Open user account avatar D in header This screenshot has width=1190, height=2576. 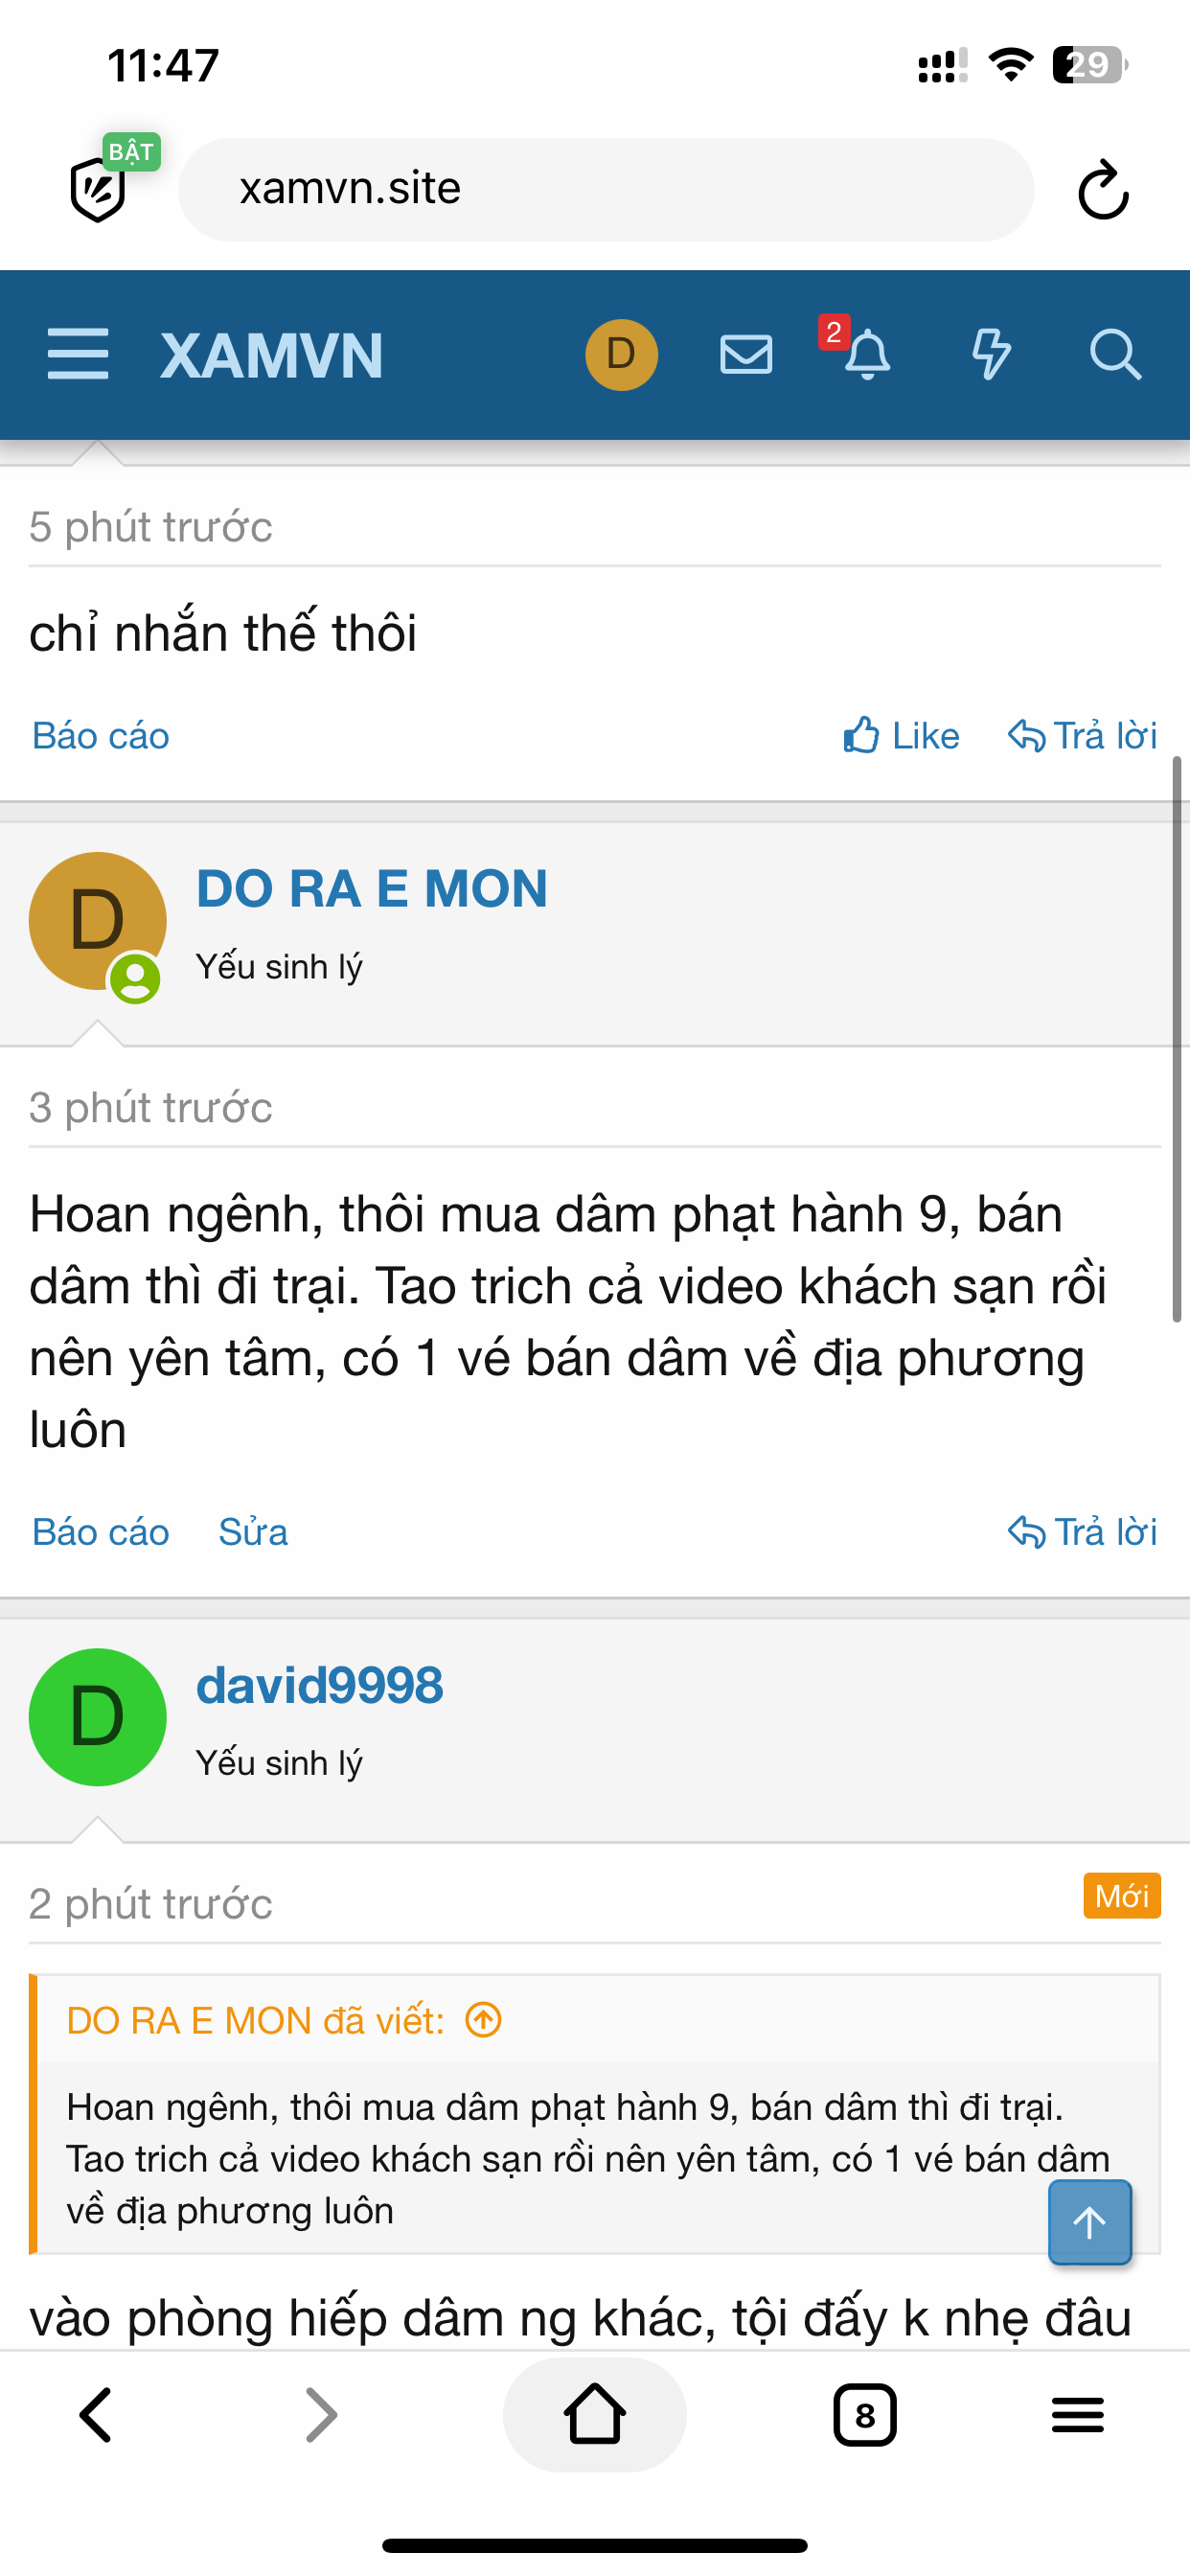[x=621, y=354]
